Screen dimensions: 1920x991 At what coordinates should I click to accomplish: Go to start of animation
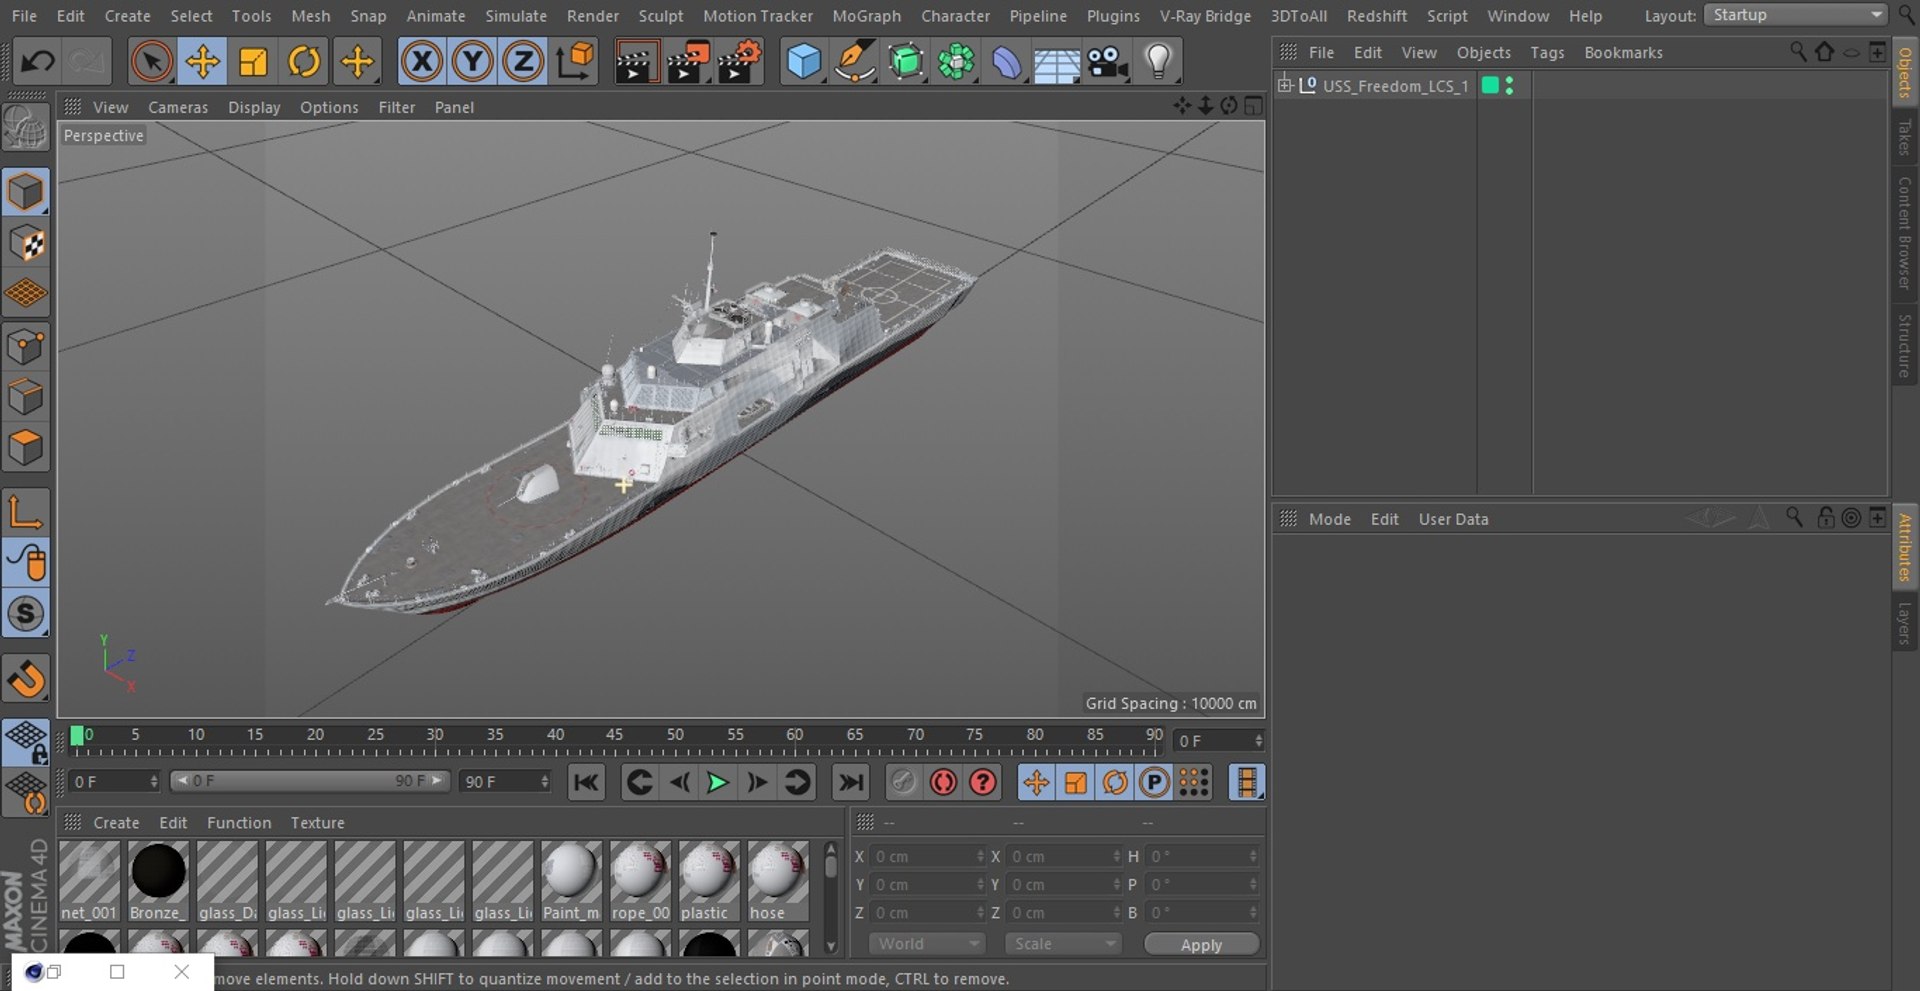[586, 782]
